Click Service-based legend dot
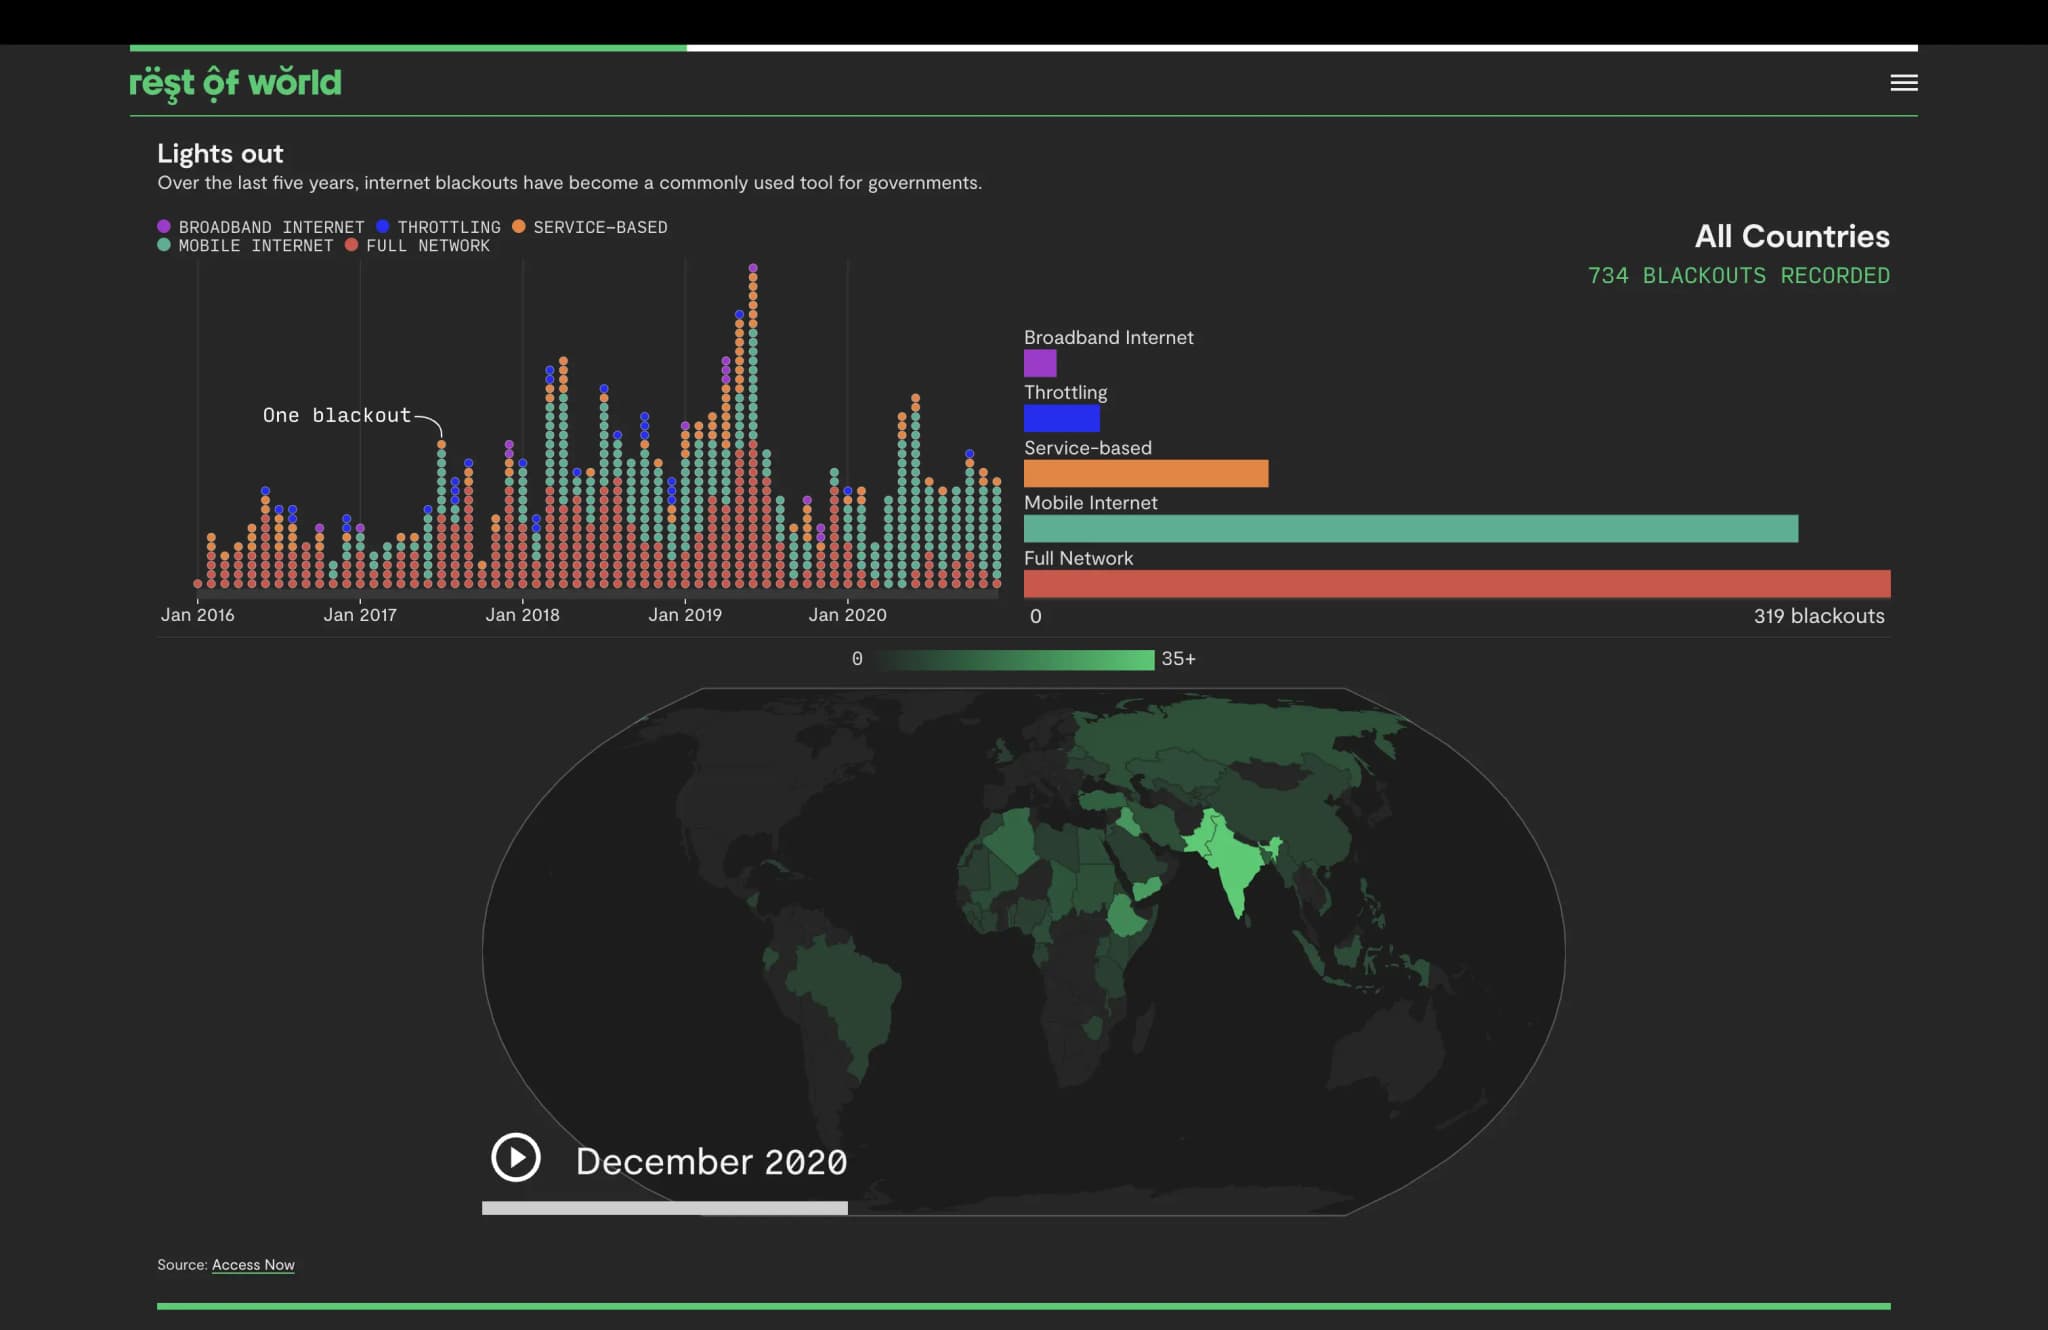This screenshot has width=2048, height=1330. click(519, 227)
